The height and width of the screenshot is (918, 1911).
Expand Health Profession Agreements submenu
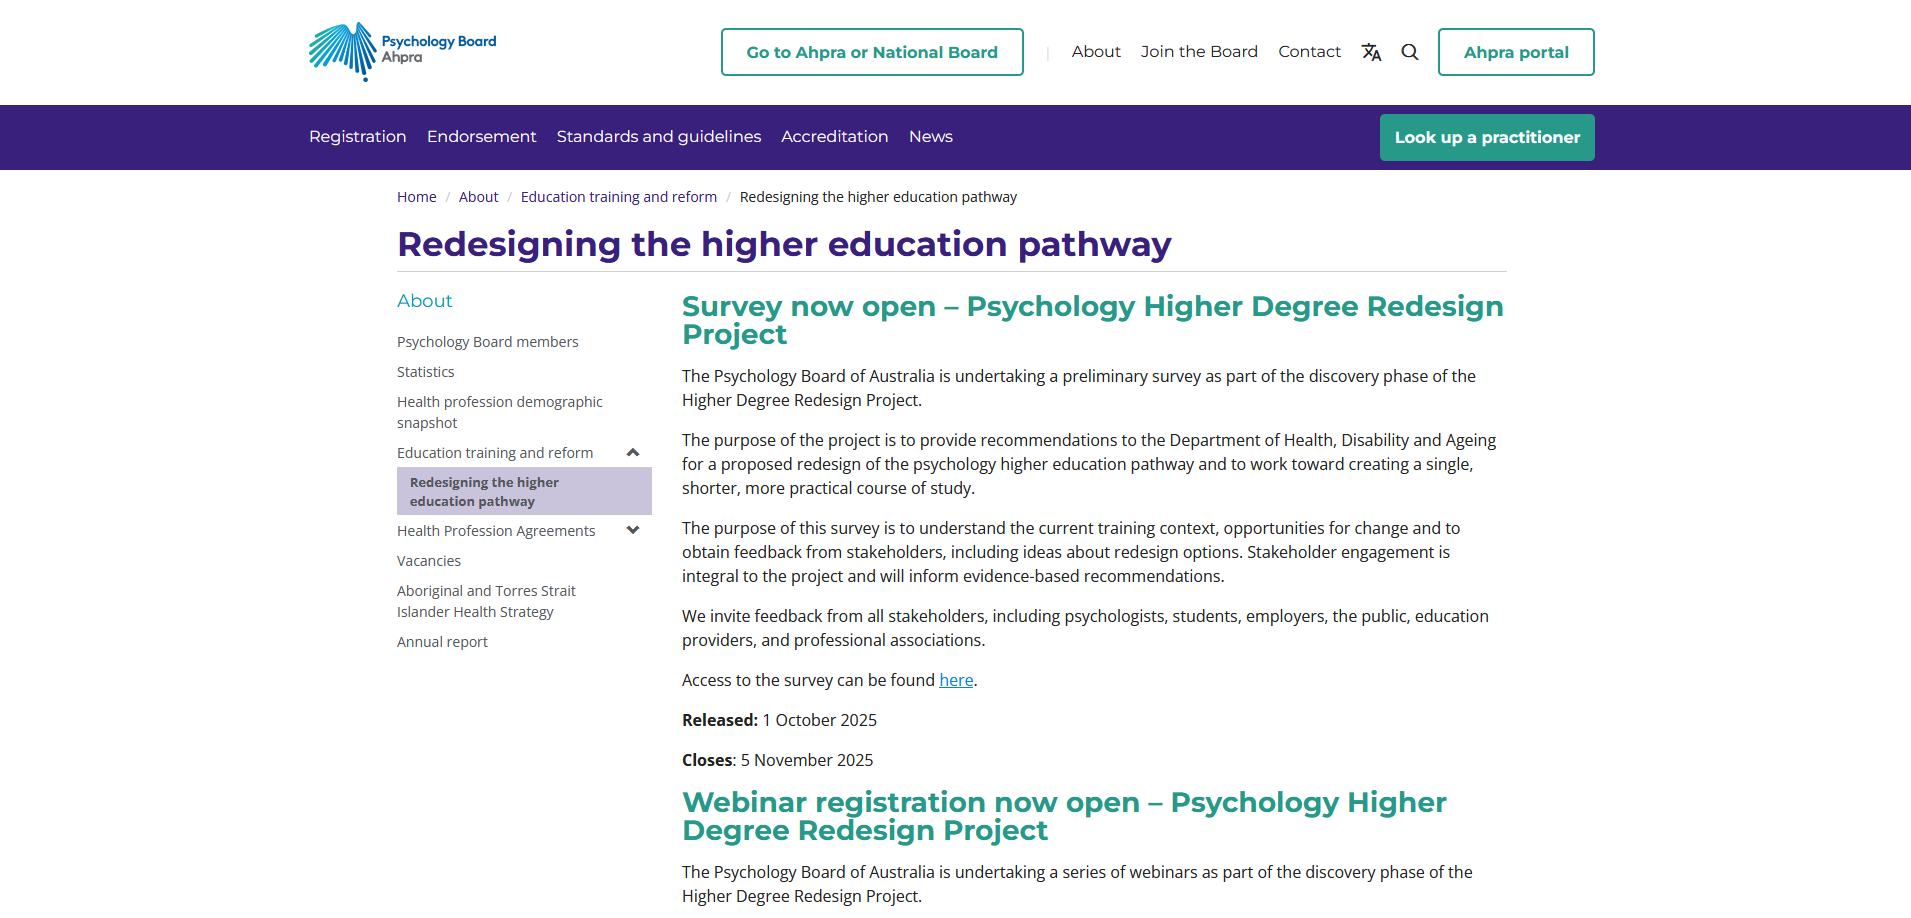coord(633,531)
